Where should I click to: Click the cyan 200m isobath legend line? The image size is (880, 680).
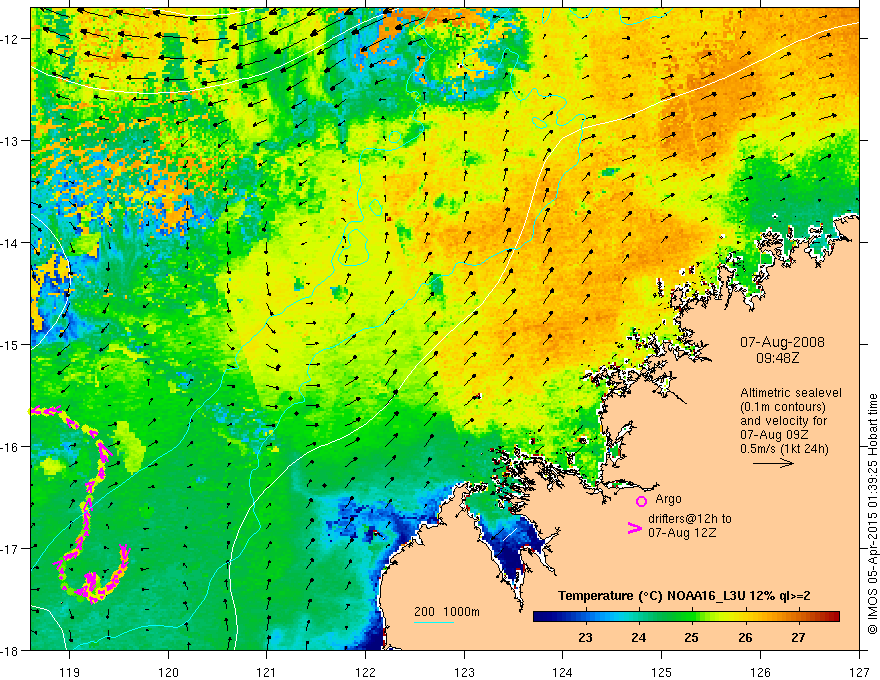434,622
